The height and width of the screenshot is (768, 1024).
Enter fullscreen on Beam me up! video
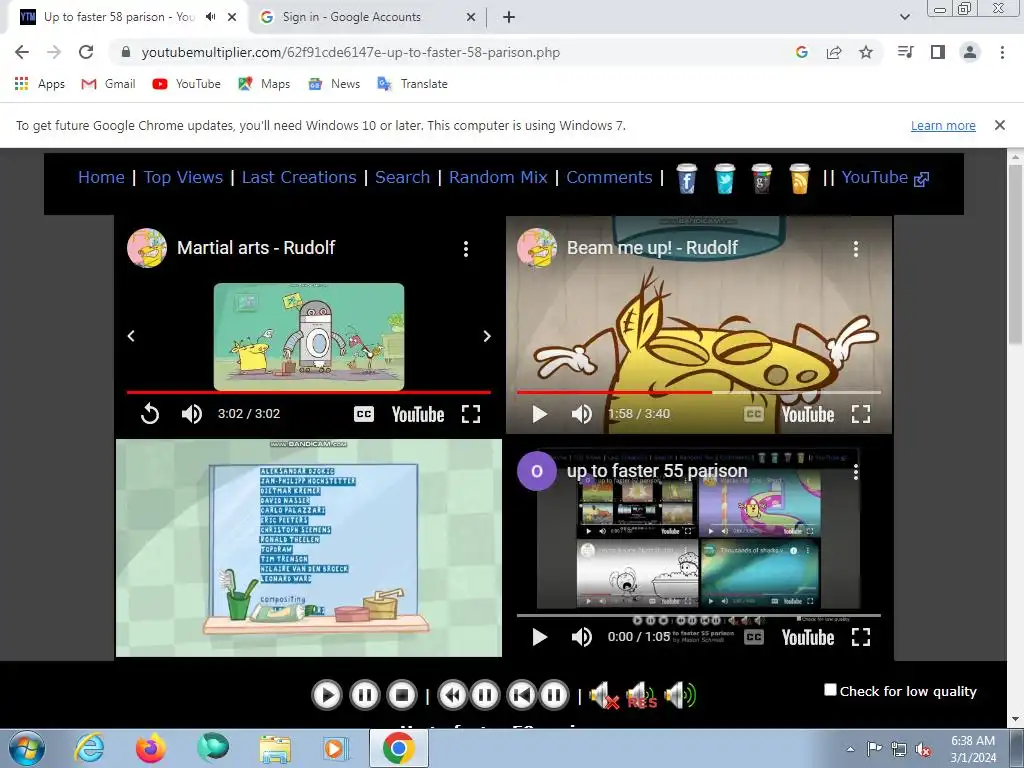861,413
